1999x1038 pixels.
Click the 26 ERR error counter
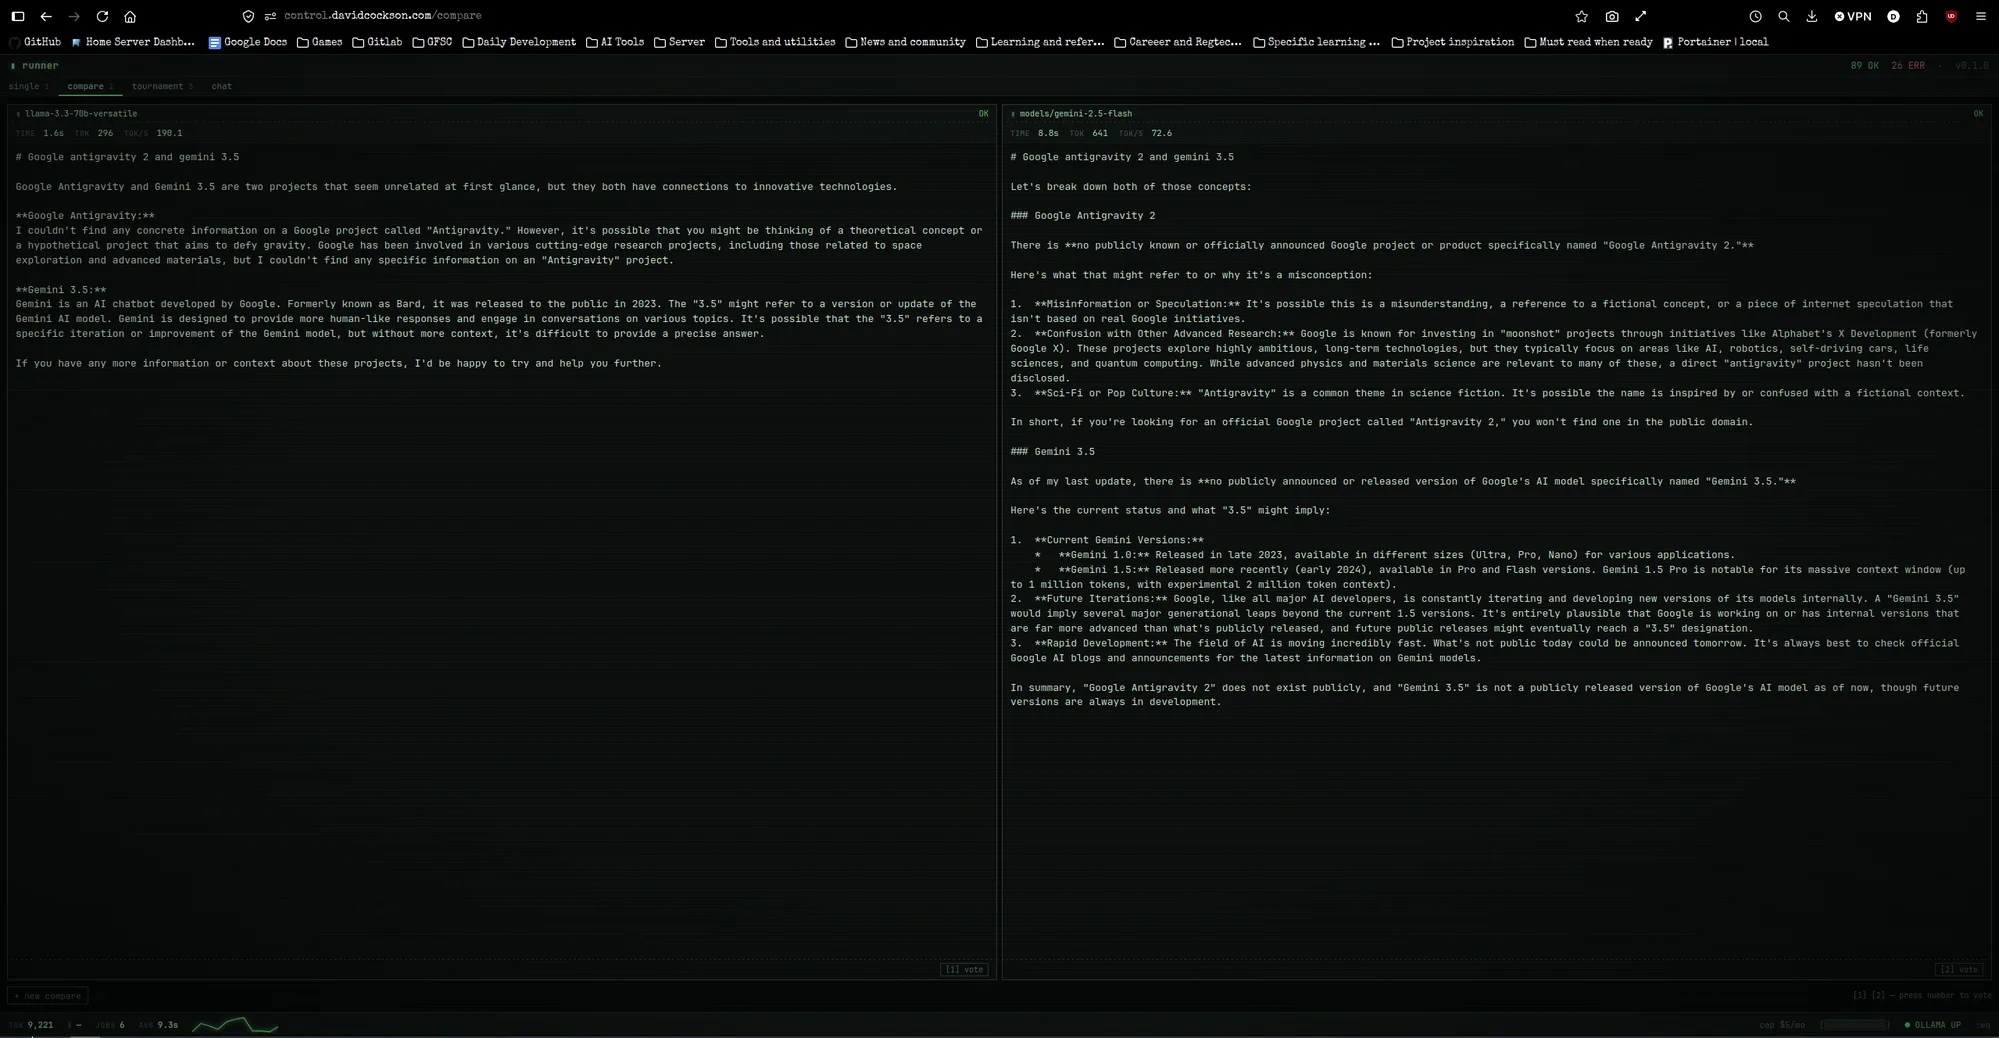coord(1907,66)
